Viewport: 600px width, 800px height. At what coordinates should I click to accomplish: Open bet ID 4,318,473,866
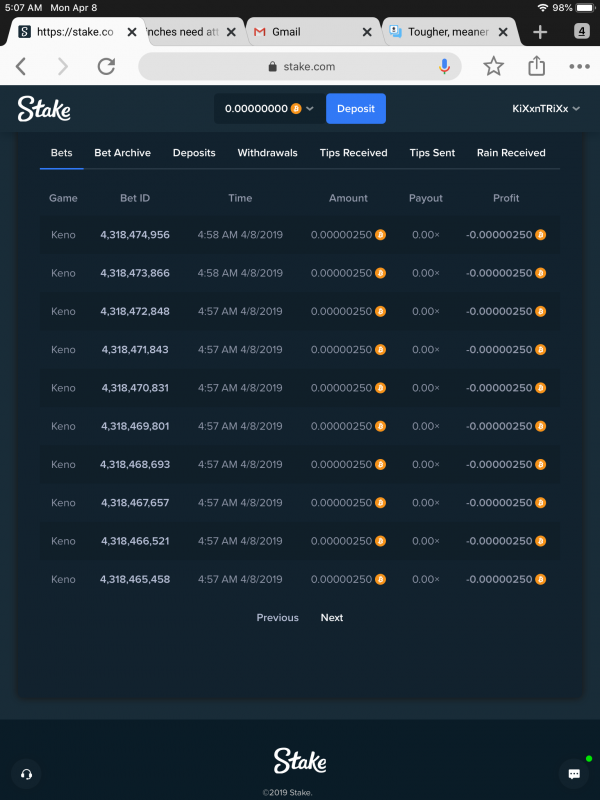pyautogui.click(x=135, y=273)
